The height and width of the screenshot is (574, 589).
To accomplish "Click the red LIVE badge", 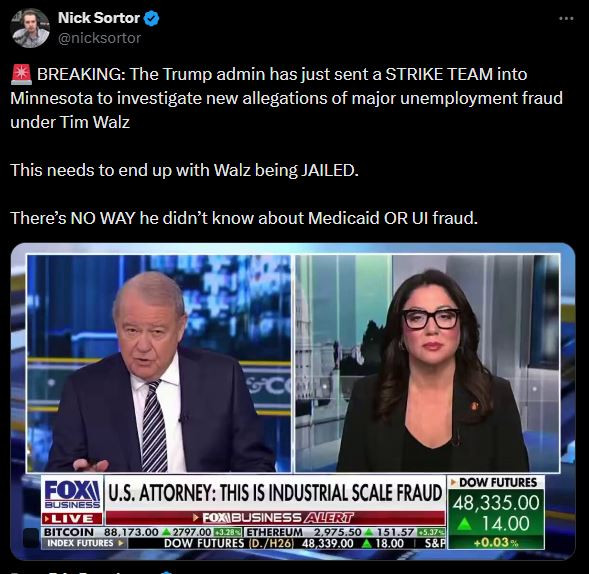I will 72,519.
